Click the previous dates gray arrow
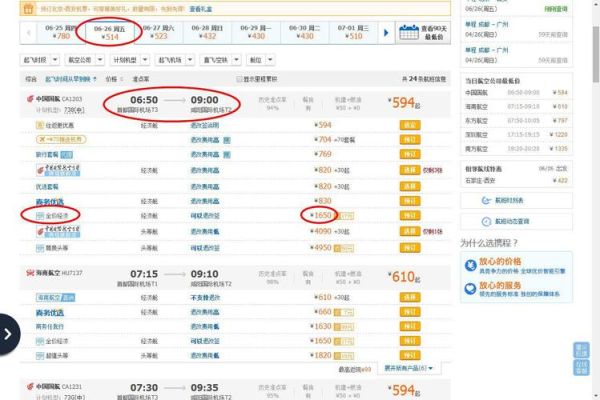 [28, 33]
